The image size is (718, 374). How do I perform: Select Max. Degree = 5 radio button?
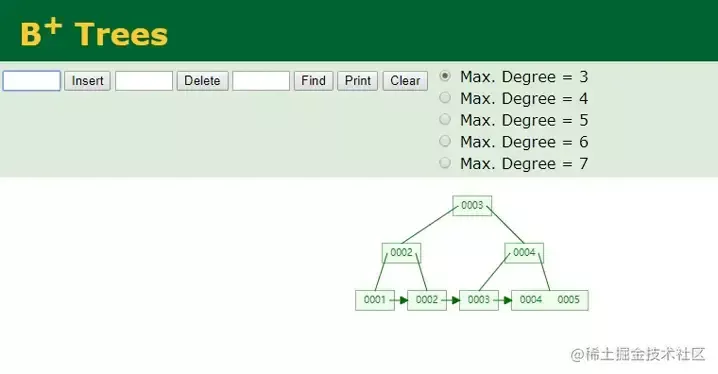pyautogui.click(x=445, y=119)
